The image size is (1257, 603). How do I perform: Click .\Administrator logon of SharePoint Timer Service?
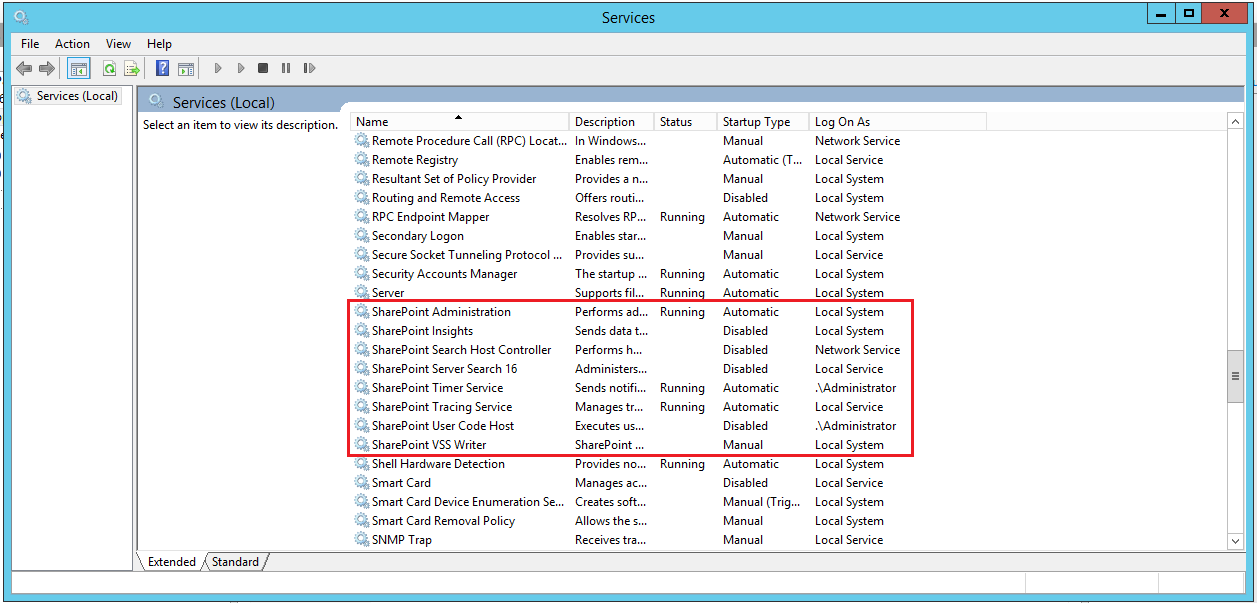855,388
